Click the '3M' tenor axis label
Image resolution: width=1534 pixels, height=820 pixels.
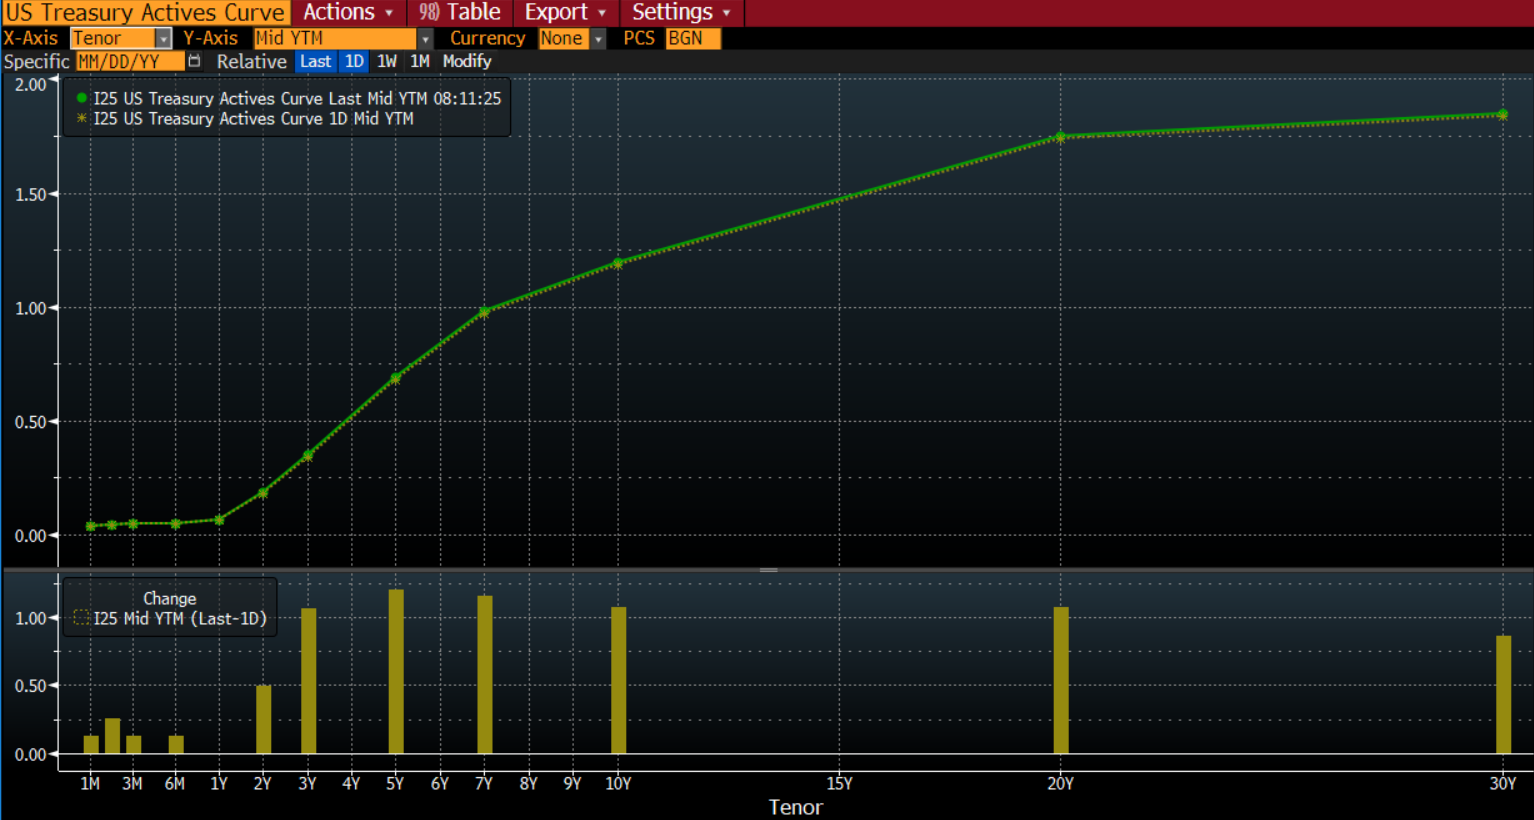pos(132,783)
